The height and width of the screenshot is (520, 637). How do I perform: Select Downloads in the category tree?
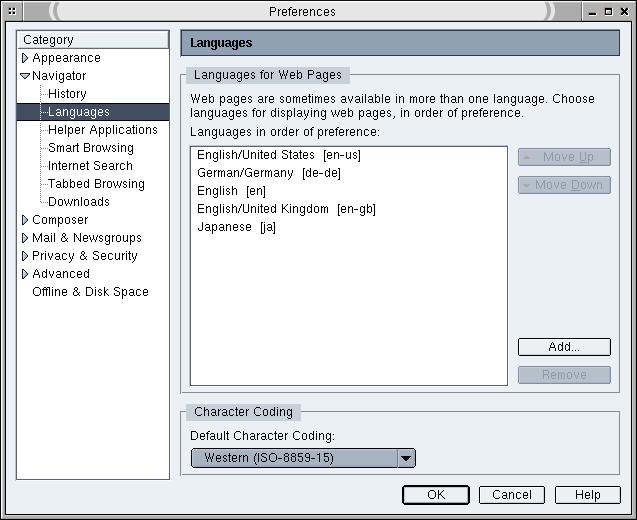pyautogui.click(x=79, y=202)
